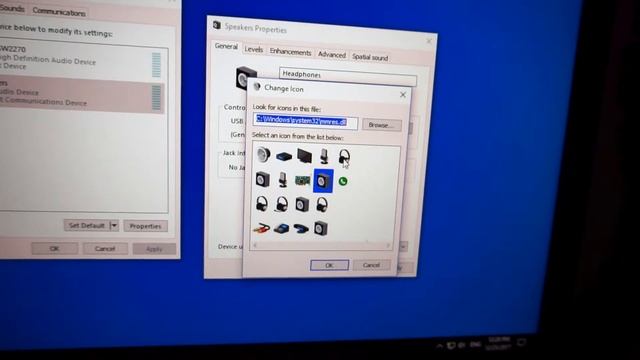
Task: Select speaker box icon left of second microphone
Action: click(262, 179)
